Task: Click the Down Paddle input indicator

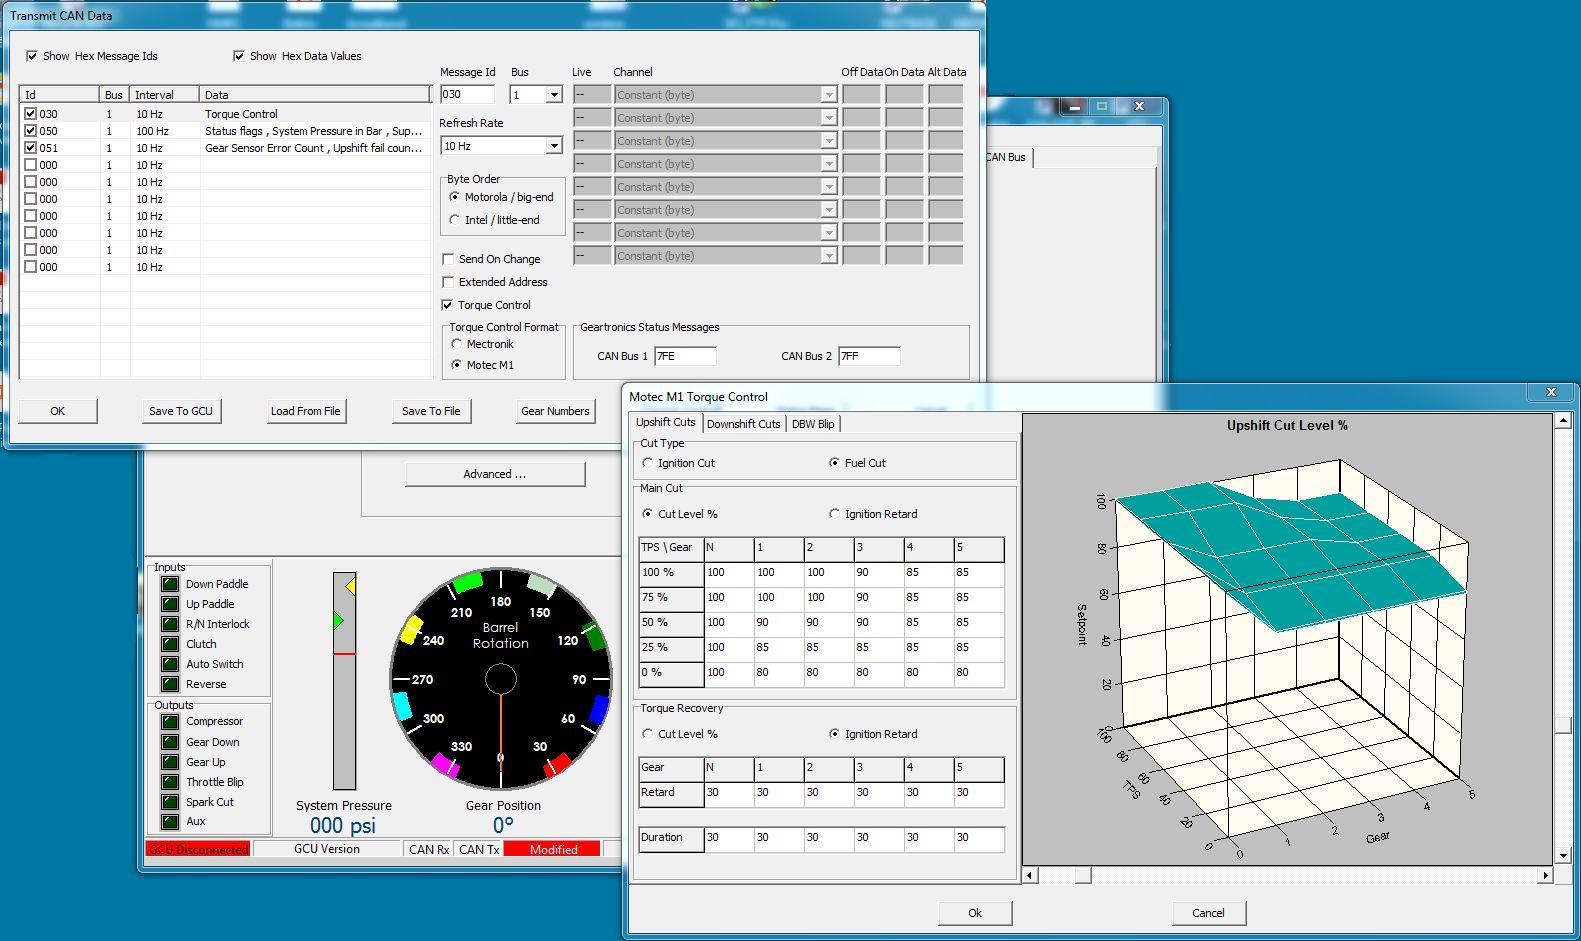Action: click(x=170, y=584)
